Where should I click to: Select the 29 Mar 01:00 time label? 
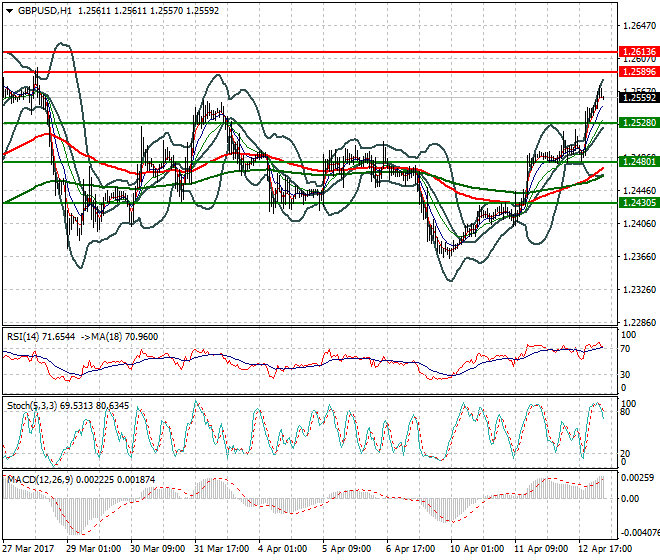tap(93, 549)
